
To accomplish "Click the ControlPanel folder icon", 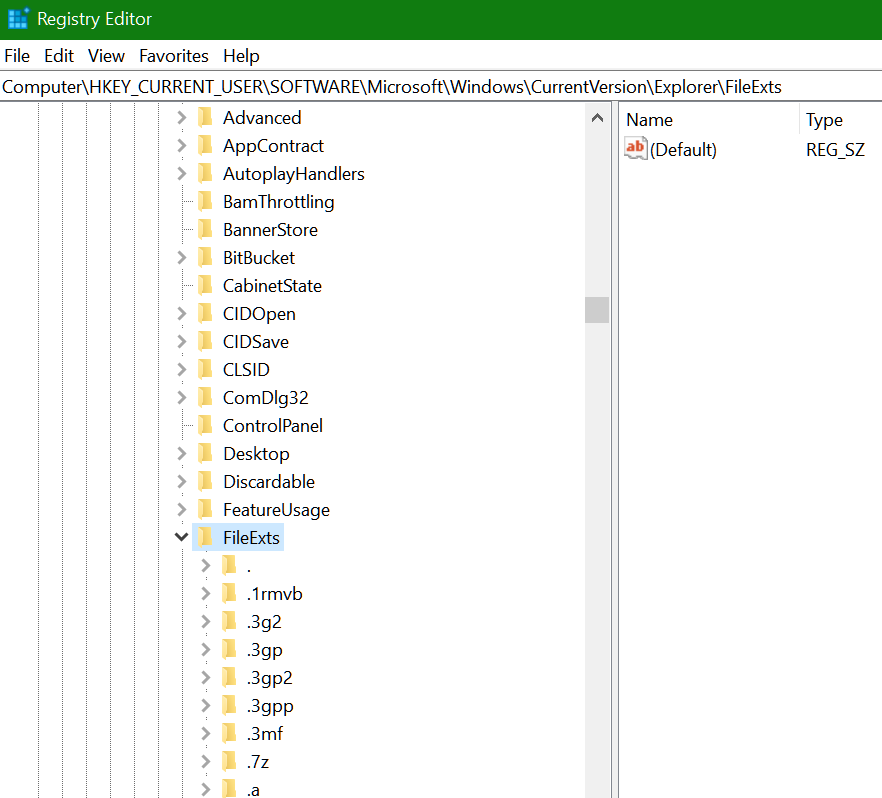I will [205, 426].
